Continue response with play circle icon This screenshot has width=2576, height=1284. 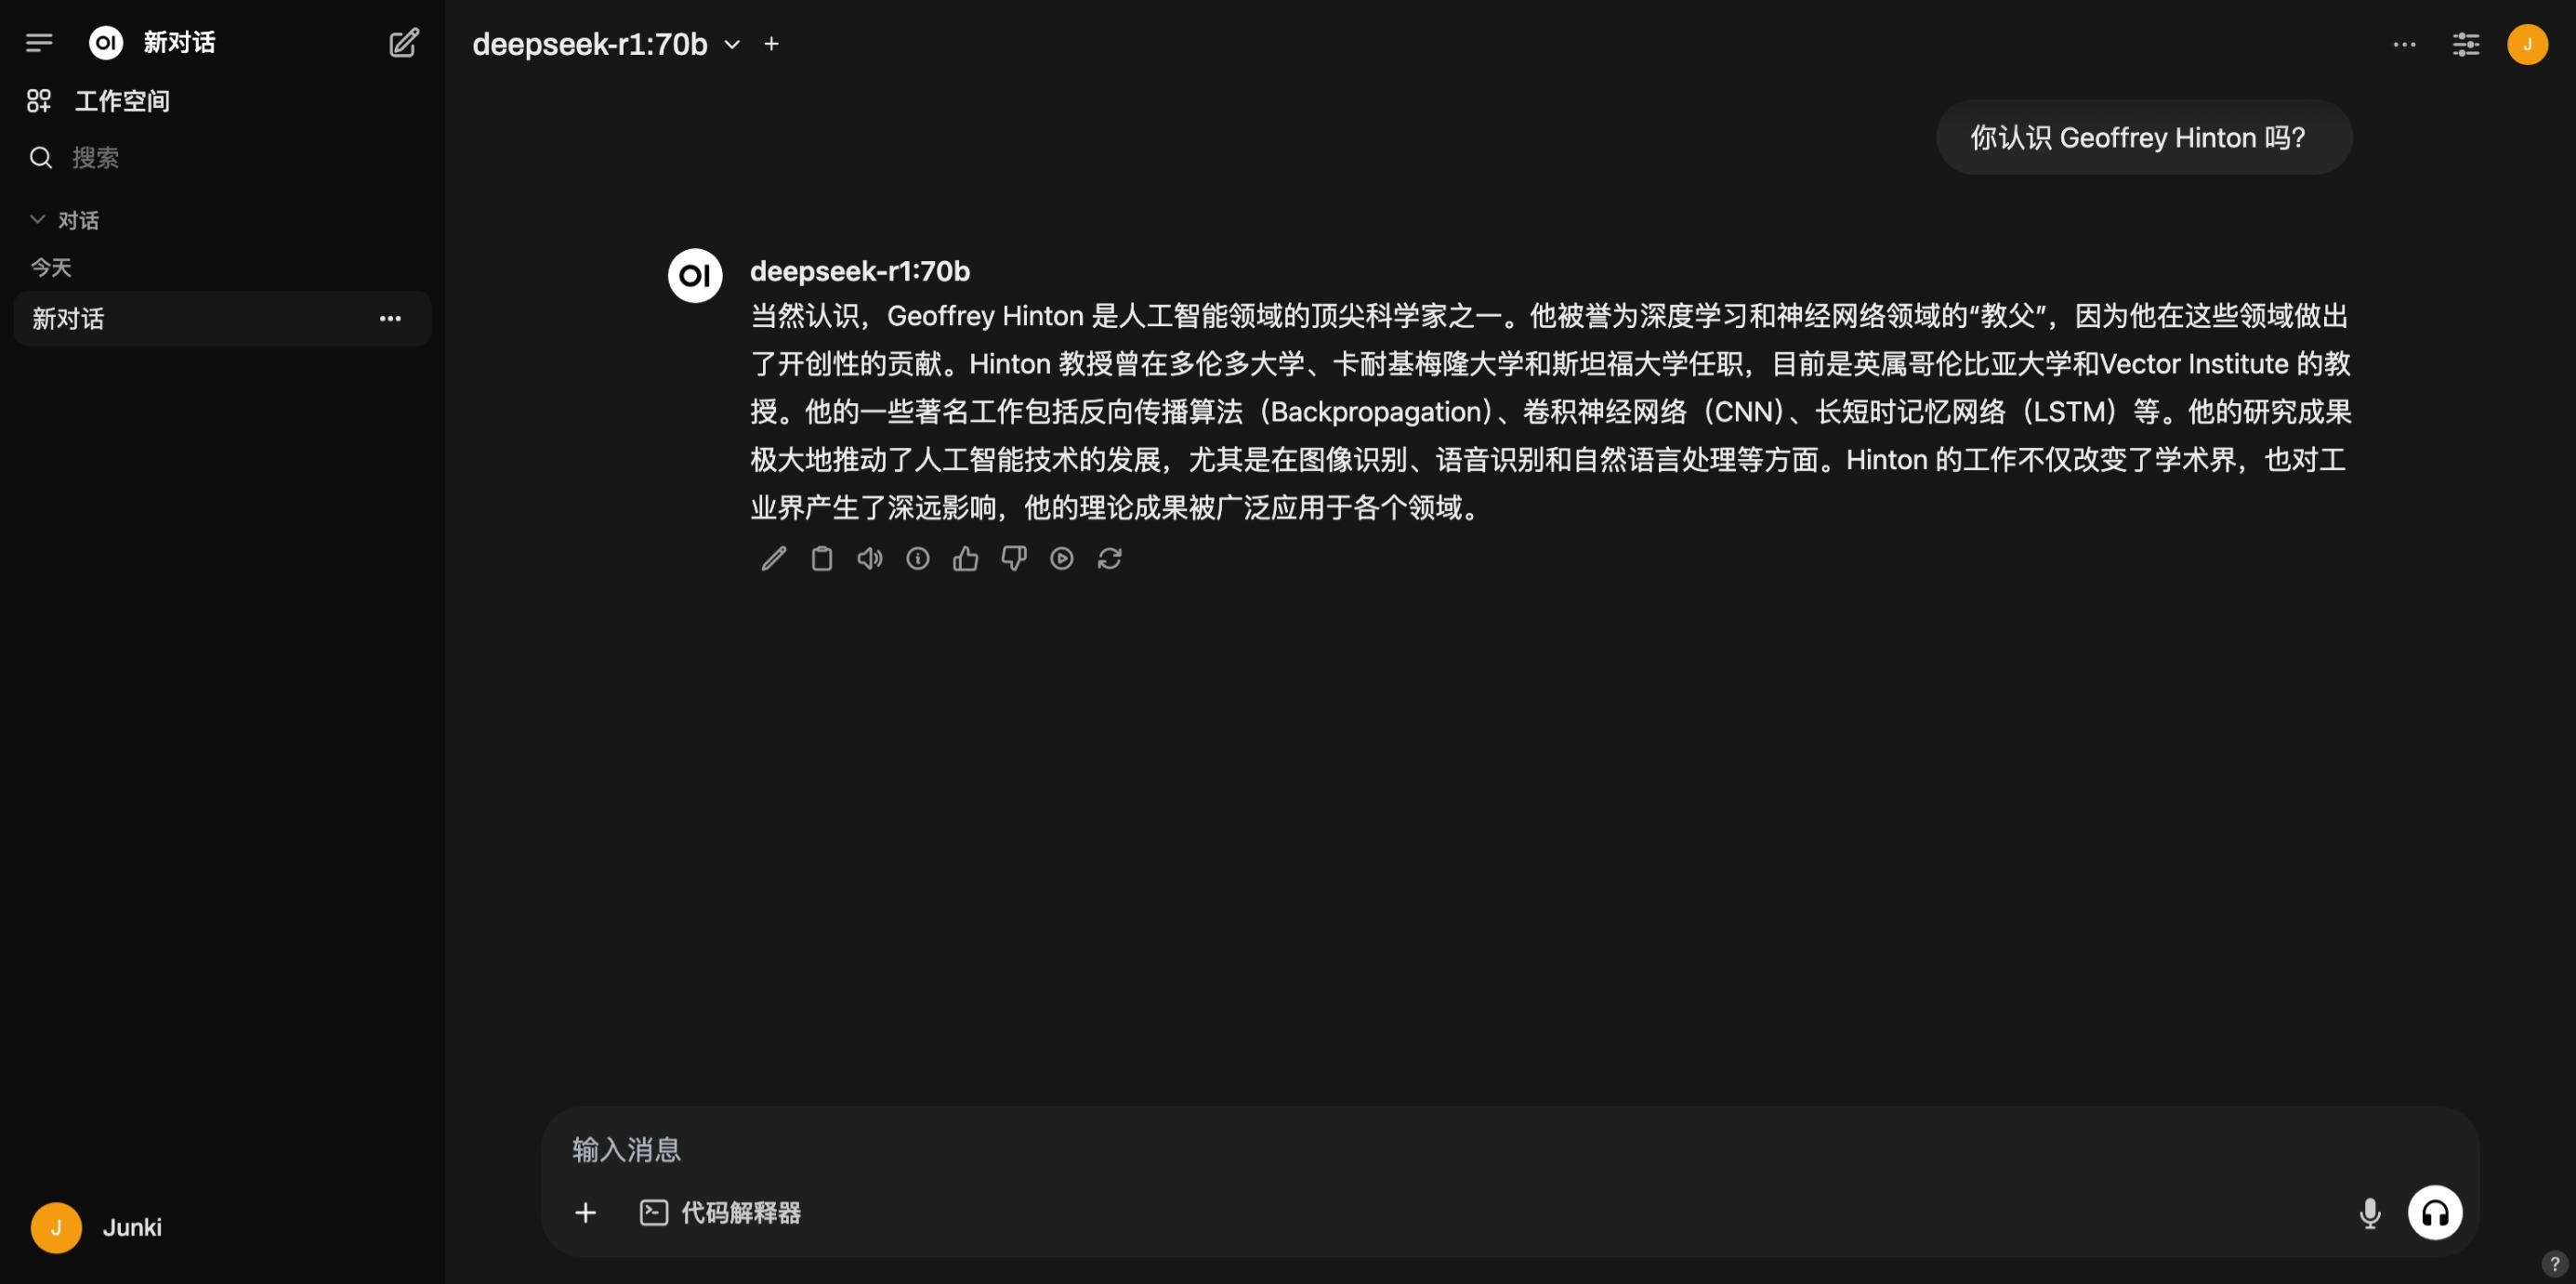(1061, 558)
